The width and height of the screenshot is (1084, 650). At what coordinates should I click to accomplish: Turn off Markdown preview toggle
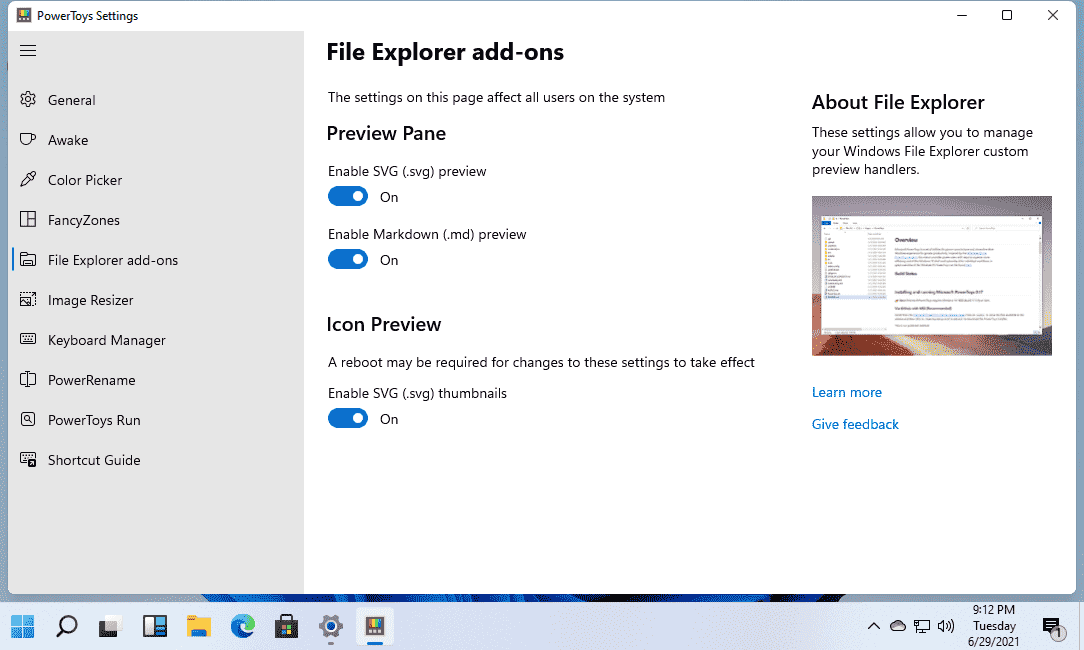click(x=348, y=259)
